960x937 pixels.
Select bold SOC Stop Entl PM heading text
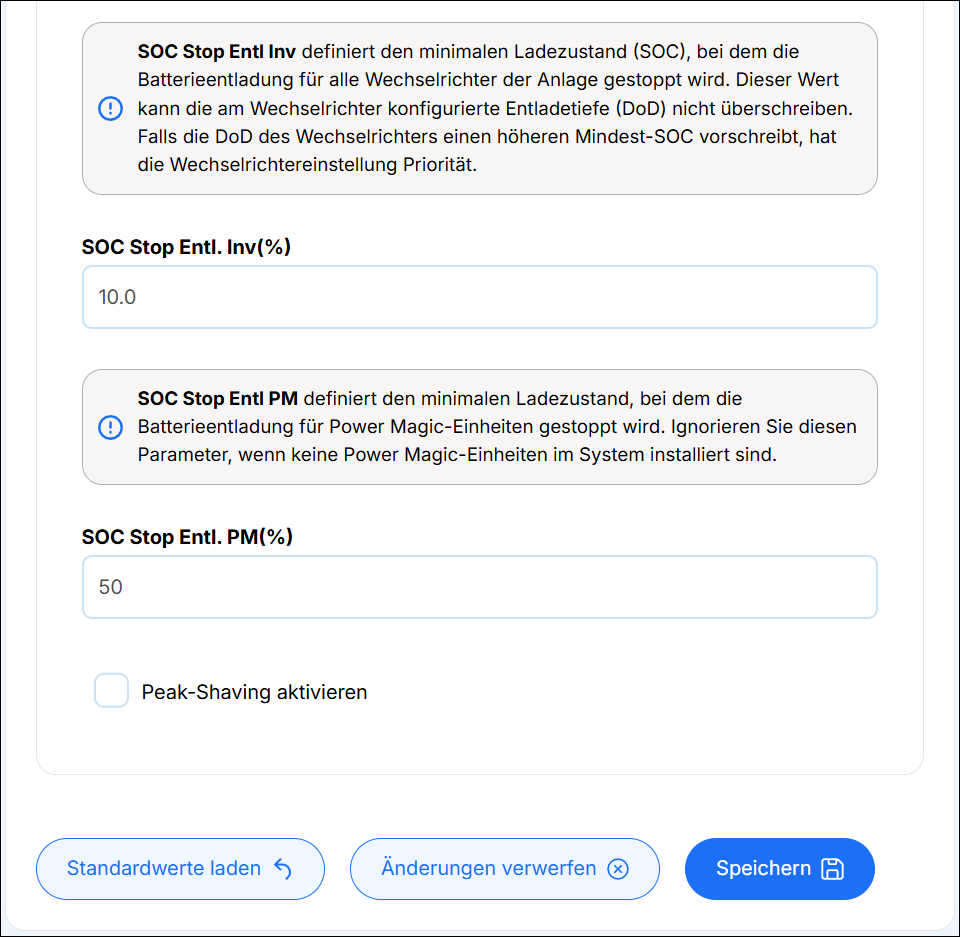pos(218,399)
